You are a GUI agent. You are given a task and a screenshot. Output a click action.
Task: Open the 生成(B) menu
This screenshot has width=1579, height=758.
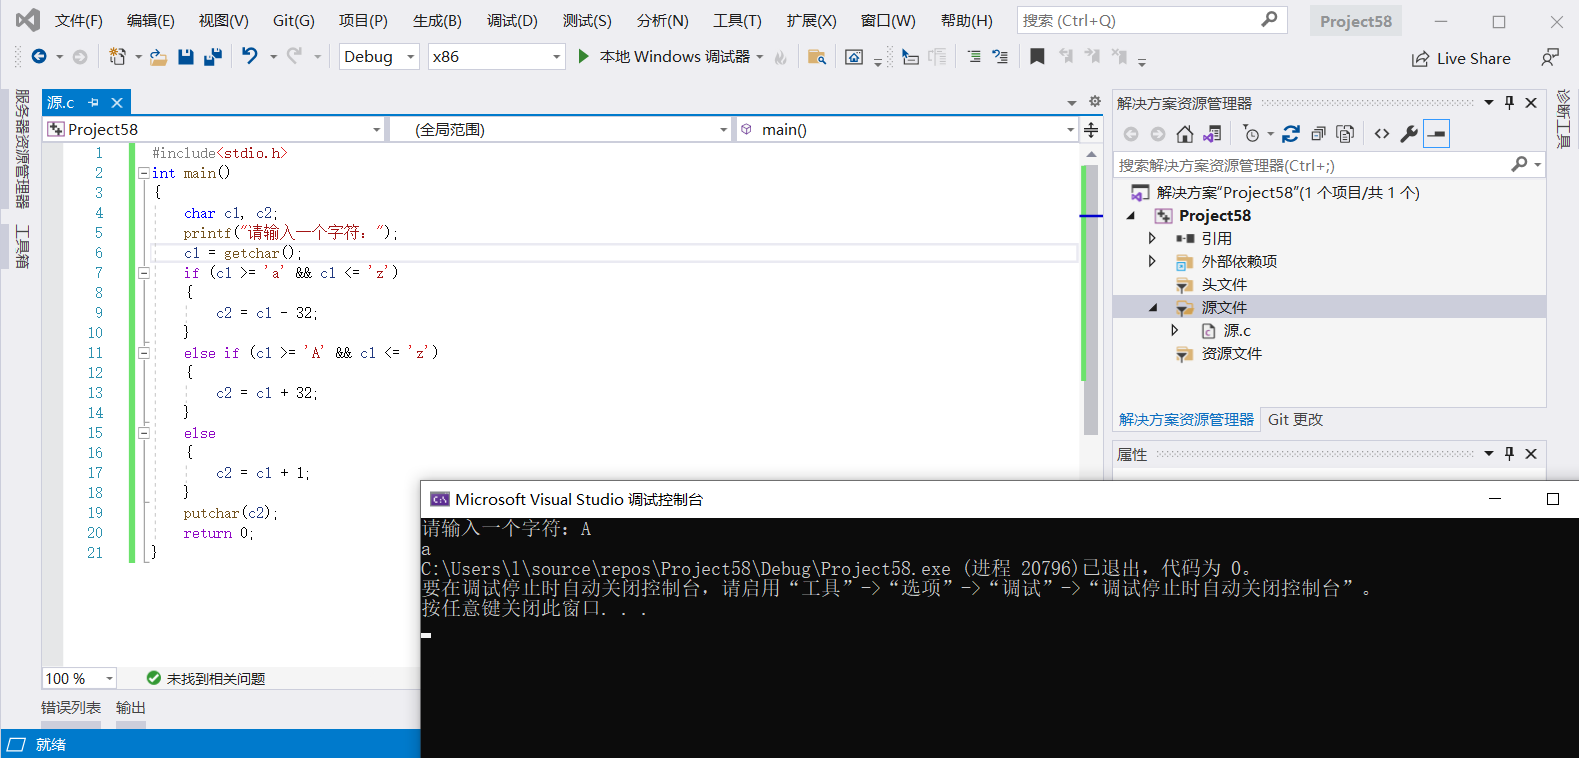click(x=437, y=20)
